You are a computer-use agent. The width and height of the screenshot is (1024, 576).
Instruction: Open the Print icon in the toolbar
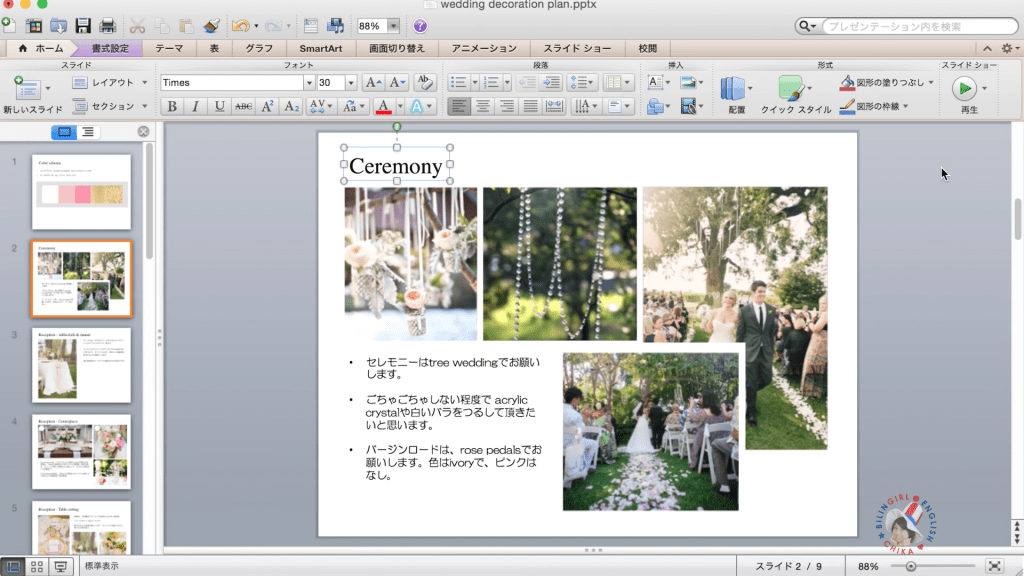coord(107,25)
